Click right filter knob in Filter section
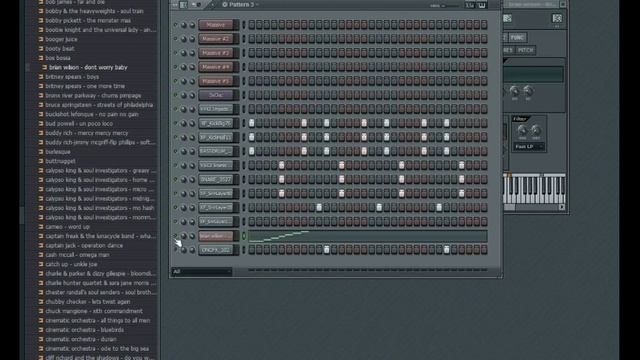The image size is (640, 360). click(536, 131)
